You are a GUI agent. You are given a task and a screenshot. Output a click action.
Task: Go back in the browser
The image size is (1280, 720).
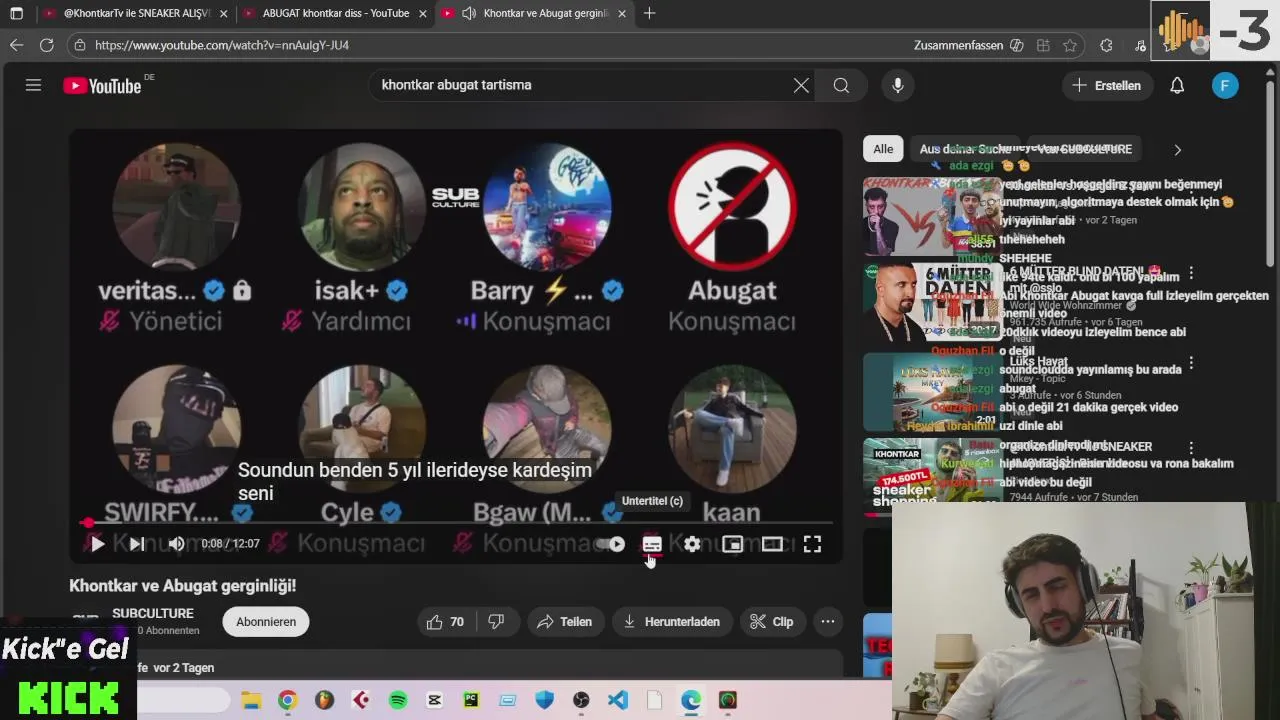[x=16, y=45]
